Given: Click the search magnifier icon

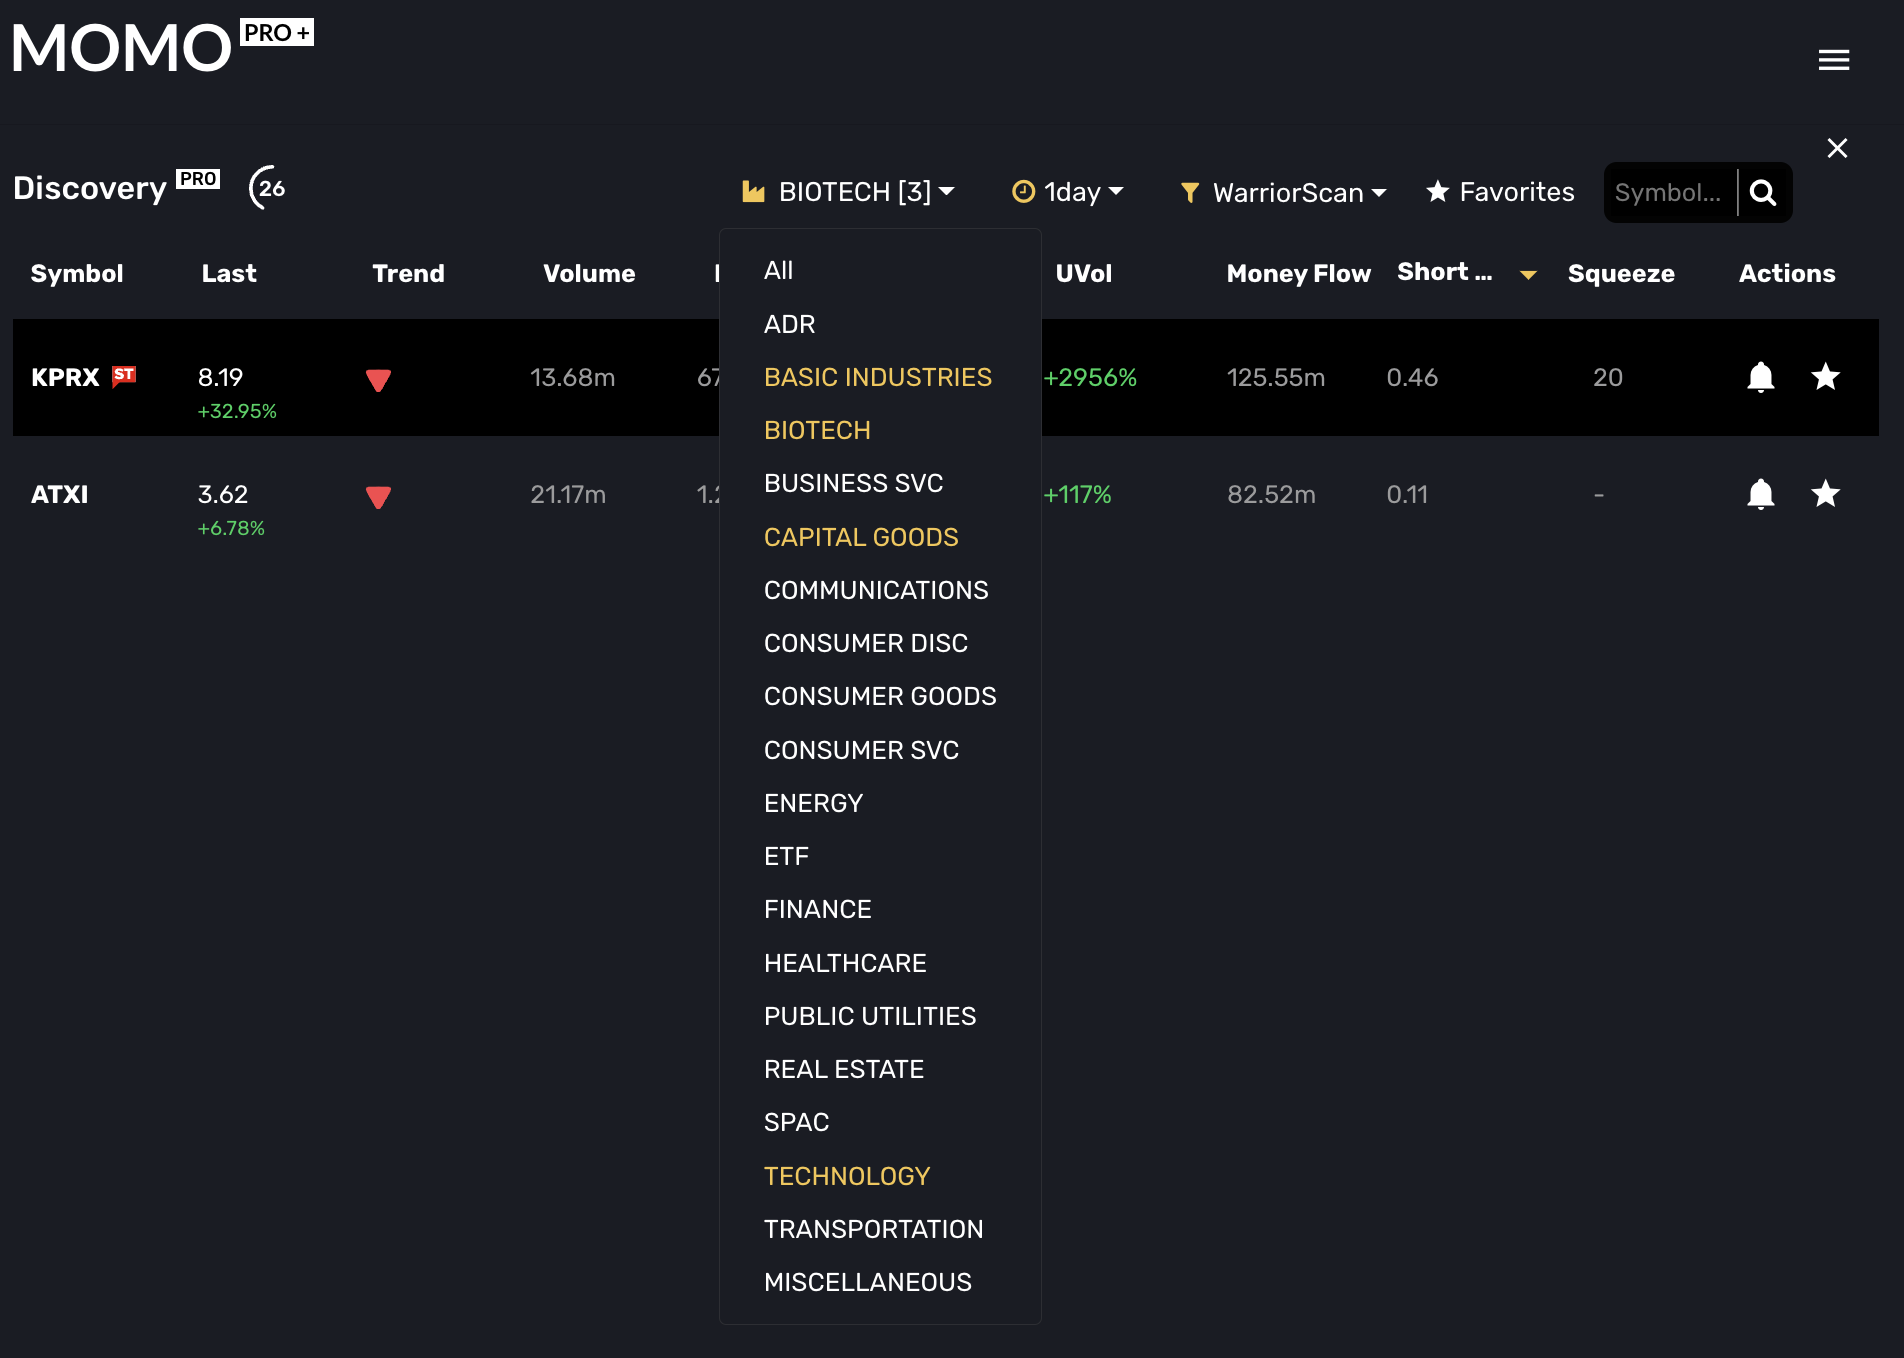Looking at the screenshot, I should [1763, 192].
